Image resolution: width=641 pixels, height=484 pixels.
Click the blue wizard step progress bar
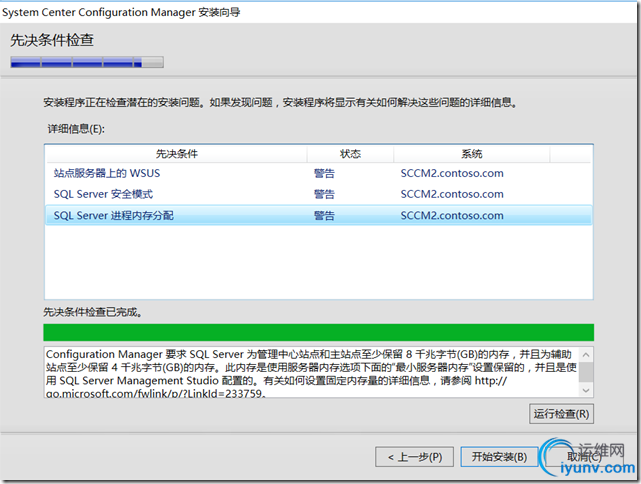[87, 62]
